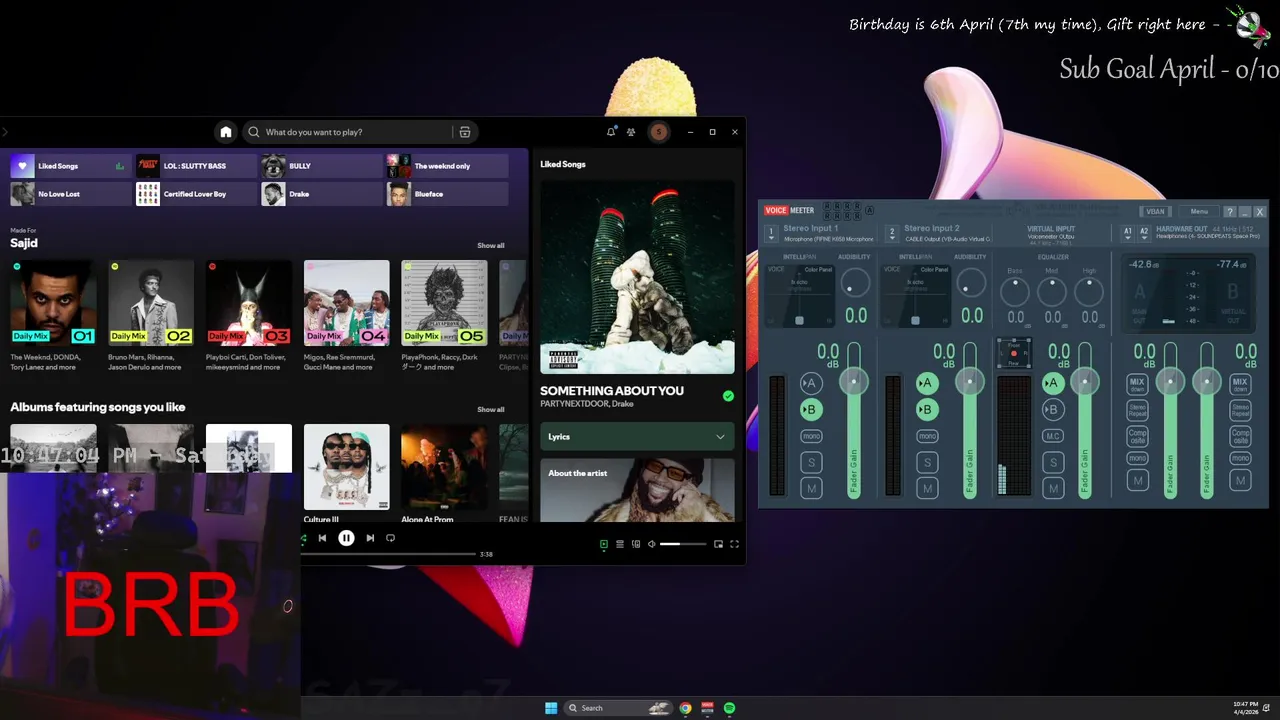Toggle Spotify repeat mode
The height and width of the screenshot is (720, 1280).
pyautogui.click(x=390, y=538)
